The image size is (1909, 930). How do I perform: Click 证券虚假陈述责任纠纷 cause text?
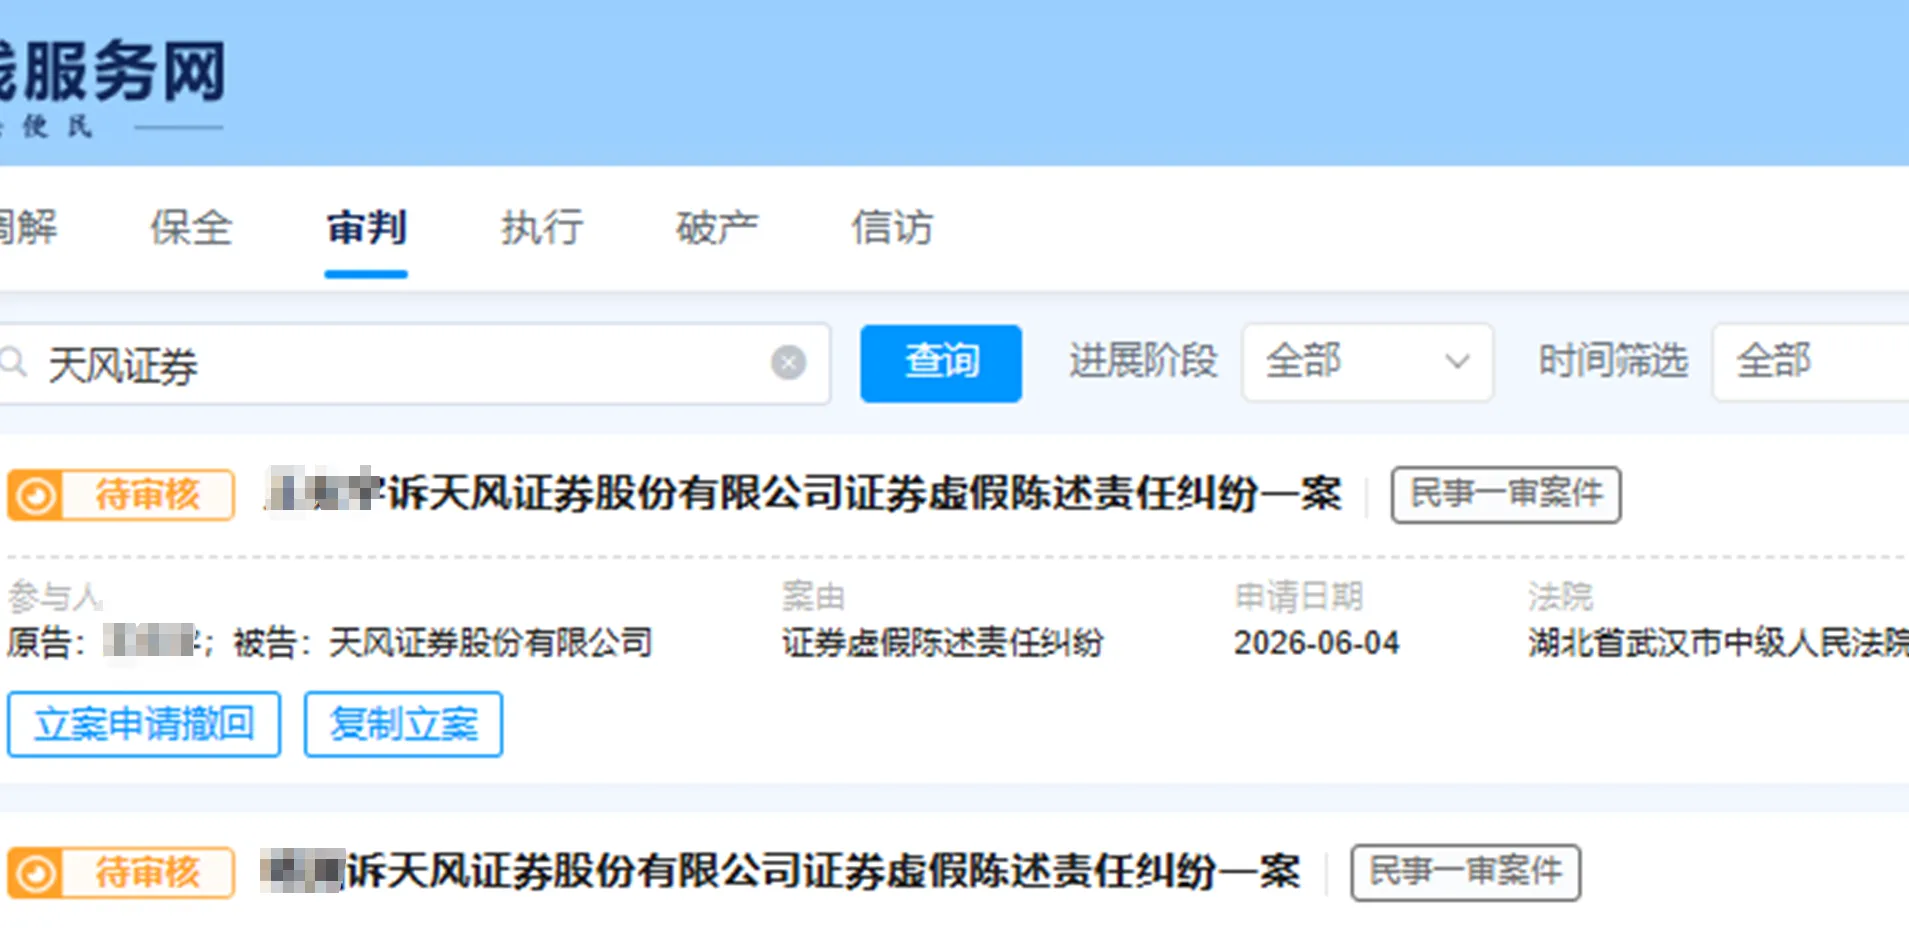(x=942, y=642)
